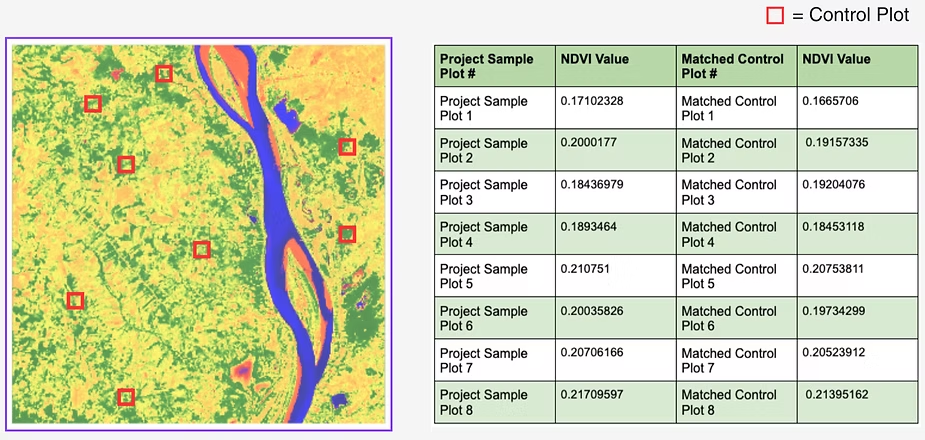Click the control NDVI value 0.20753811

tap(834, 269)
